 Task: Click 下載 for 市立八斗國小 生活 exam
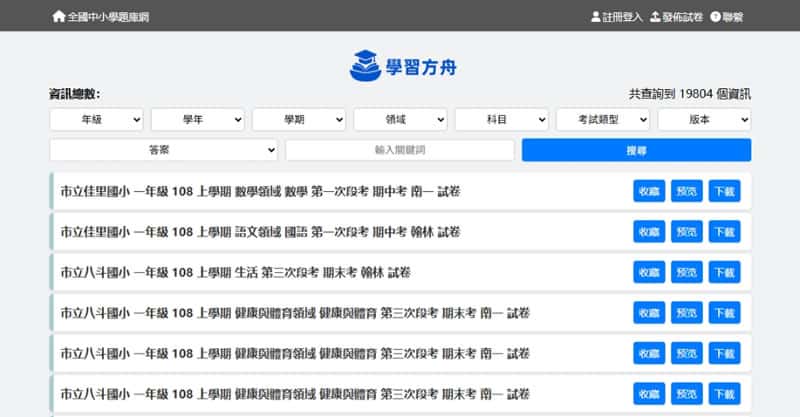[x=724, y=272]
